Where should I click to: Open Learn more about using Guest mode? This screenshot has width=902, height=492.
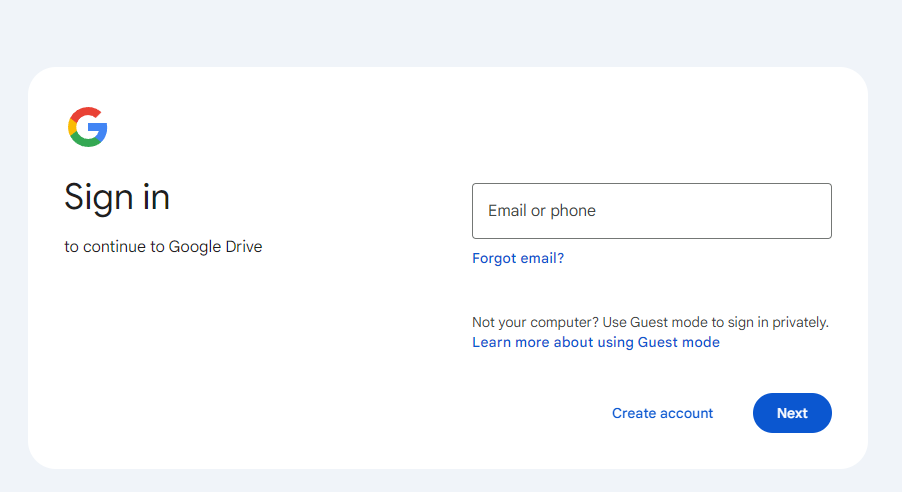tap(595, 342)
